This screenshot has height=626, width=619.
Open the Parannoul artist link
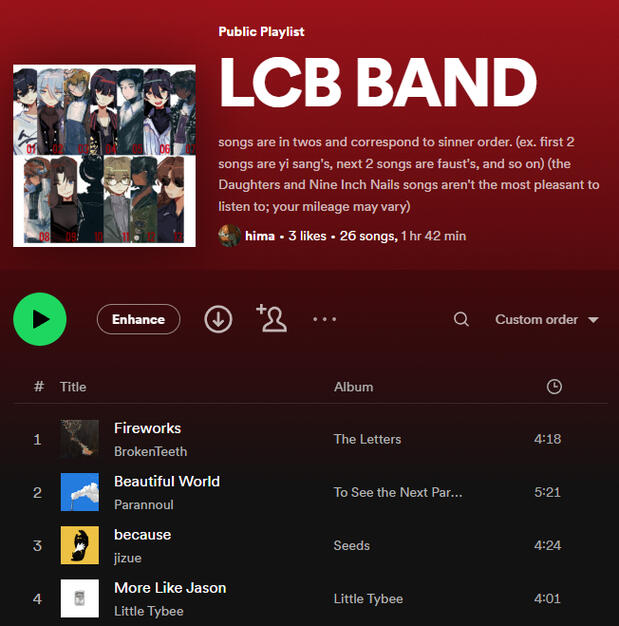(144, 505)
